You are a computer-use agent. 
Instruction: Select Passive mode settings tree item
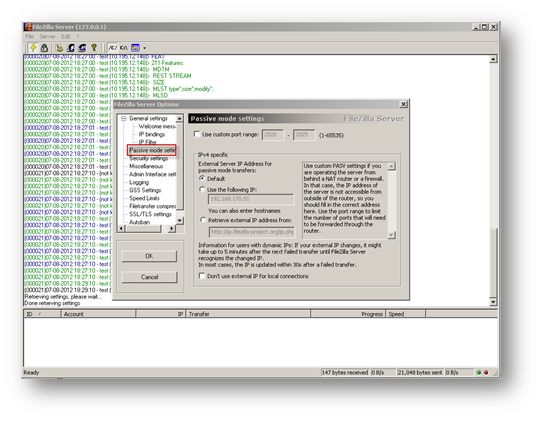152,150
